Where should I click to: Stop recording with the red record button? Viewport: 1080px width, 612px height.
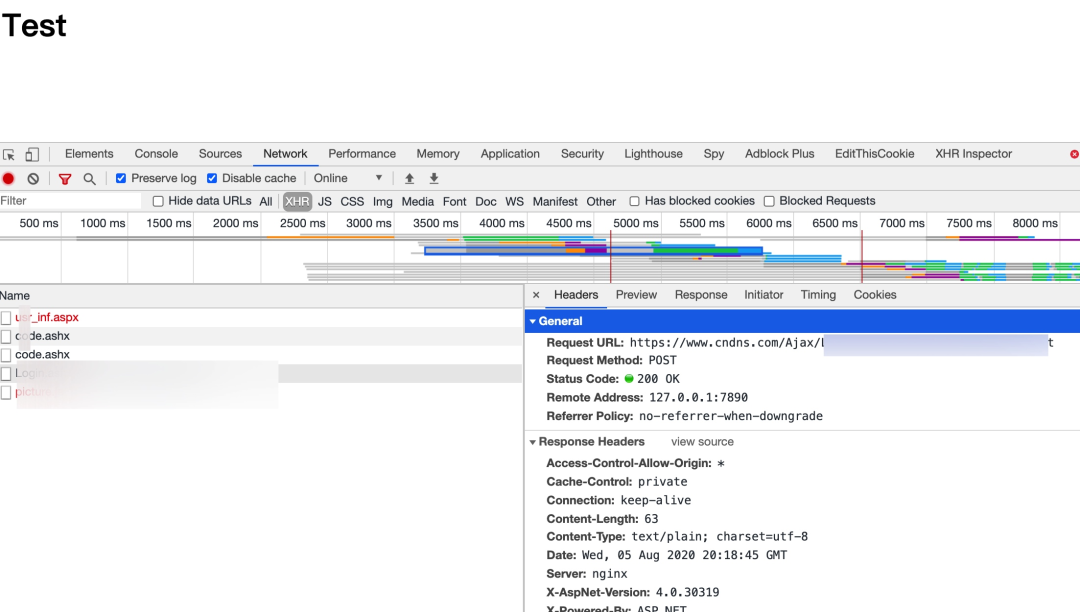click(x=9, y=179)
